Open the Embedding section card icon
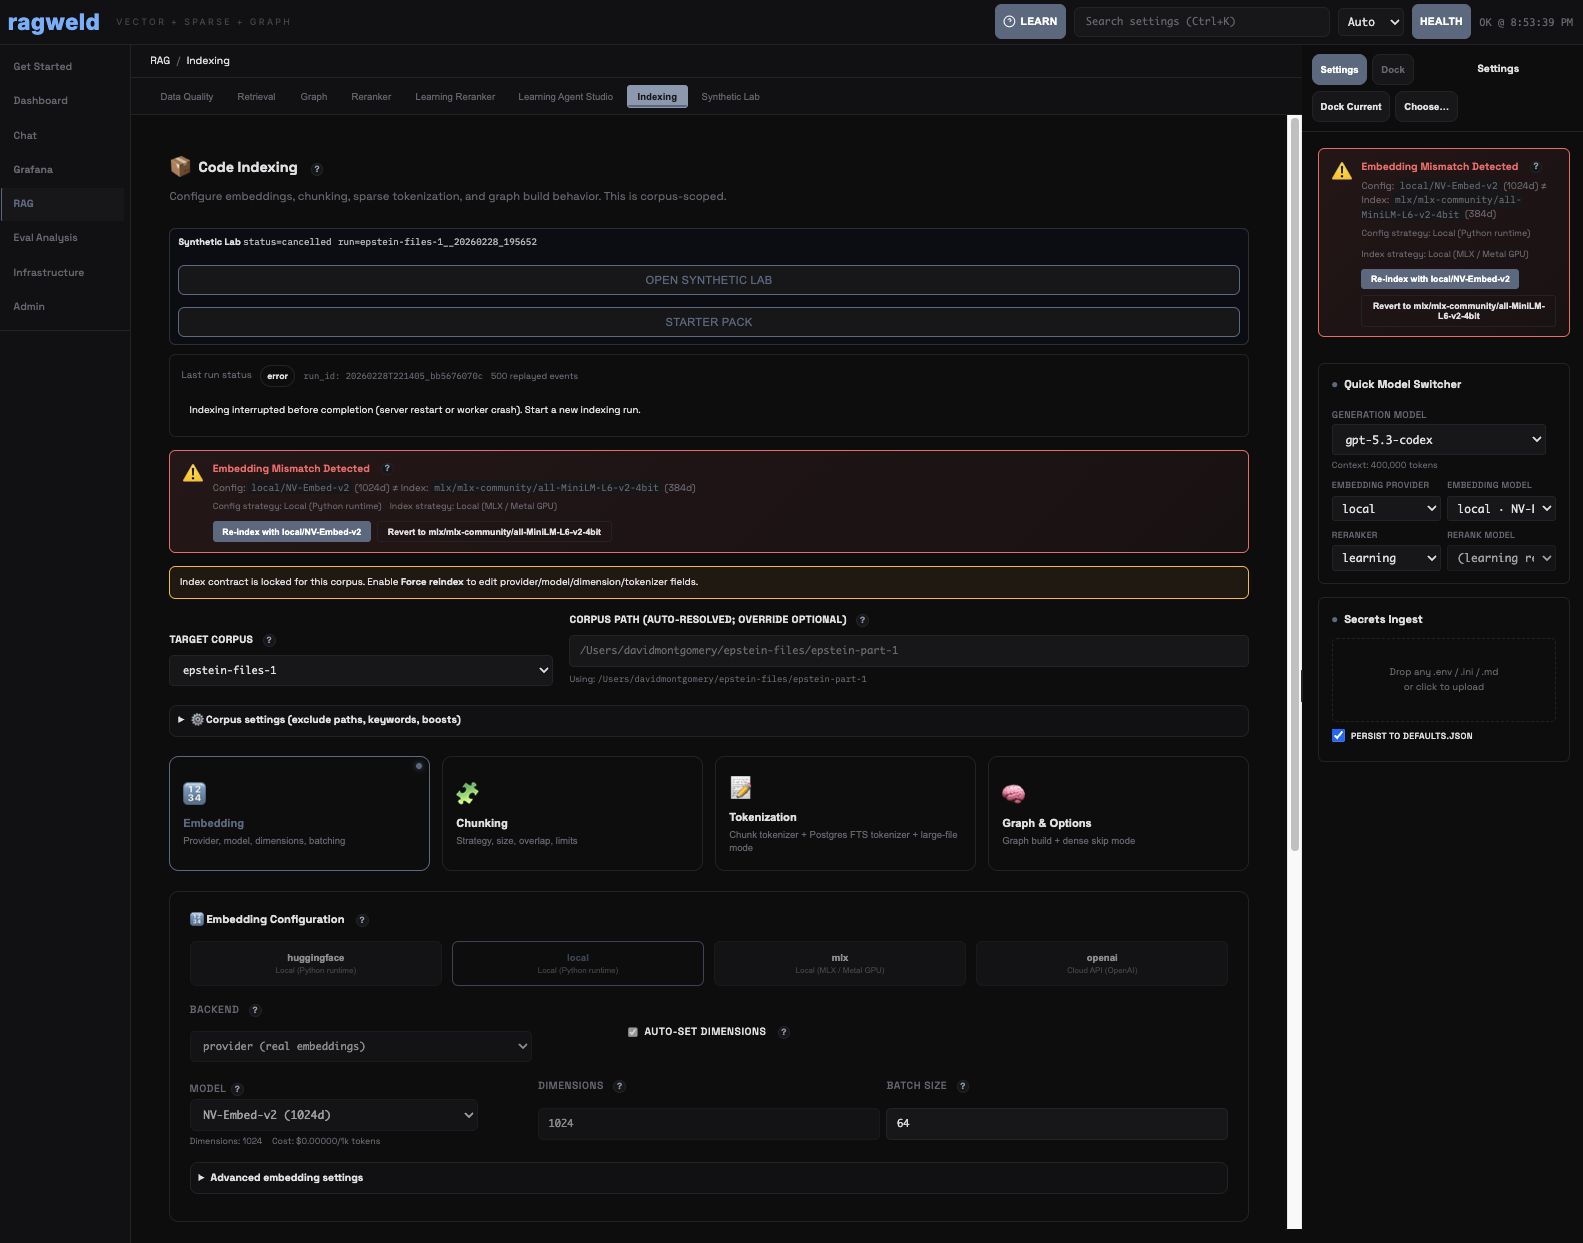Screen dimensions: 1583x1243 194,793
